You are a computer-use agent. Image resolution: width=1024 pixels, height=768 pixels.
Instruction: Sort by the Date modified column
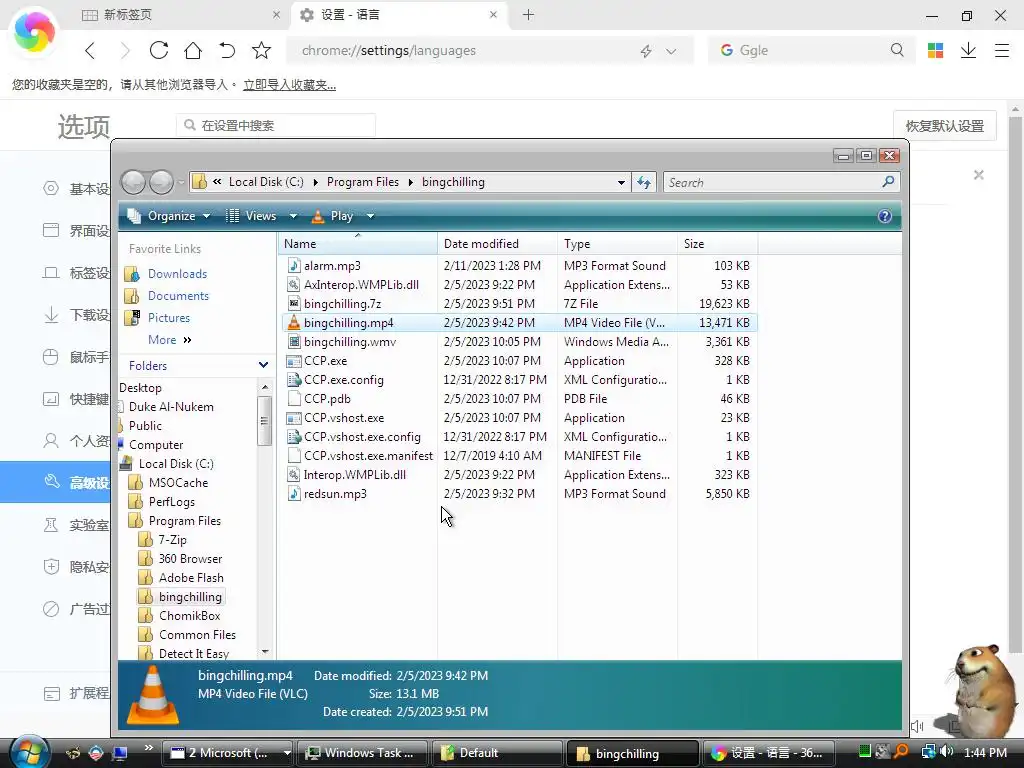tap(497, 244)
